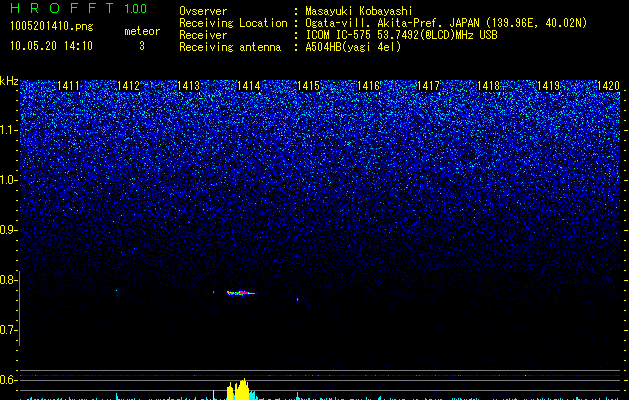The width and height of the screenshot is (629, 400).
Task: Click the bright meteor echo streak near 1414
Action: pyautogui.click(x=241, y=293)
